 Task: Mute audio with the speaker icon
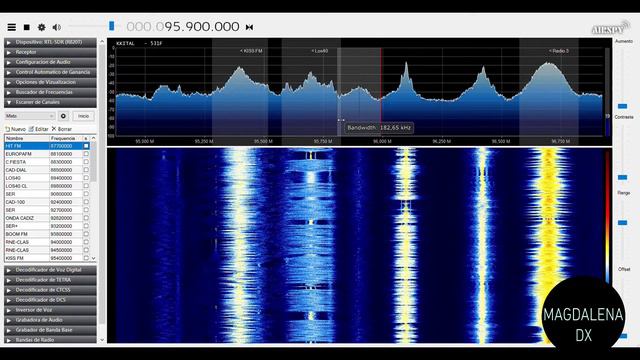point(57,27)
